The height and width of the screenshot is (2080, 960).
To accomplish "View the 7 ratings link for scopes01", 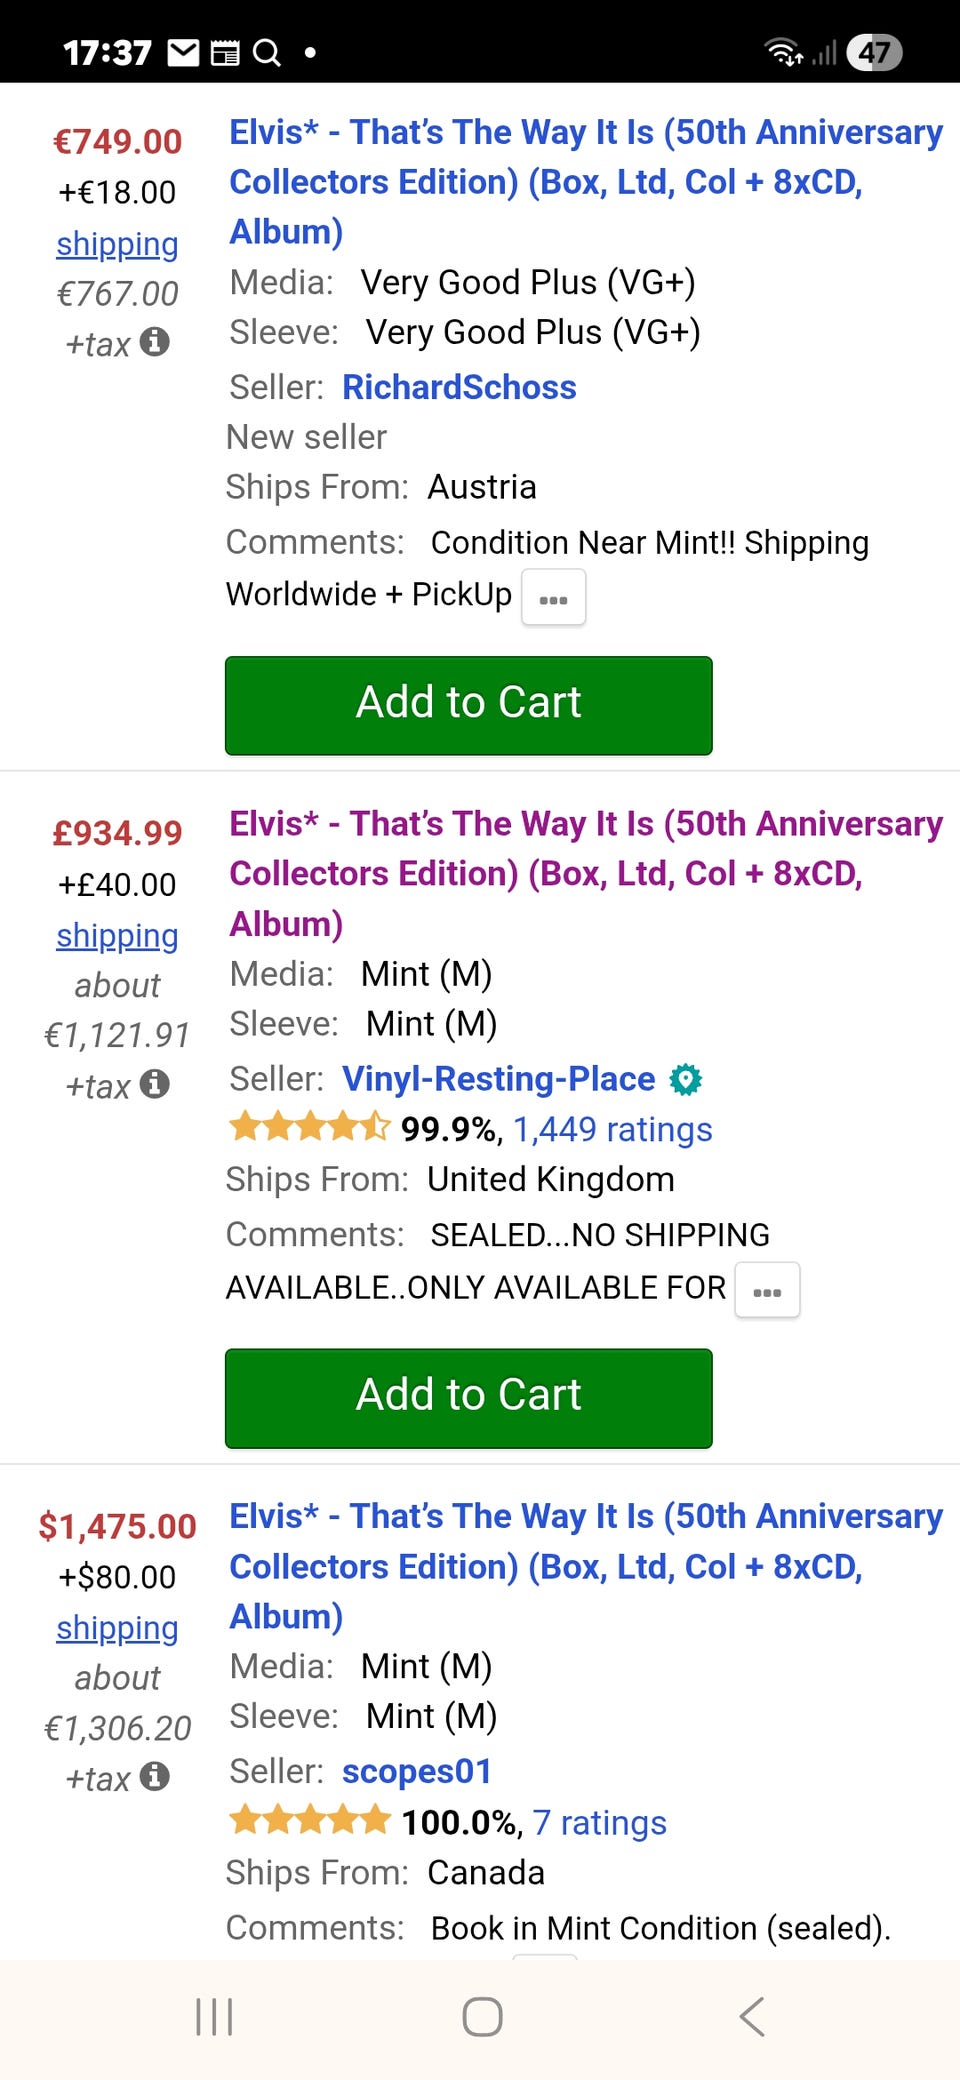I will click(599, 1822).
